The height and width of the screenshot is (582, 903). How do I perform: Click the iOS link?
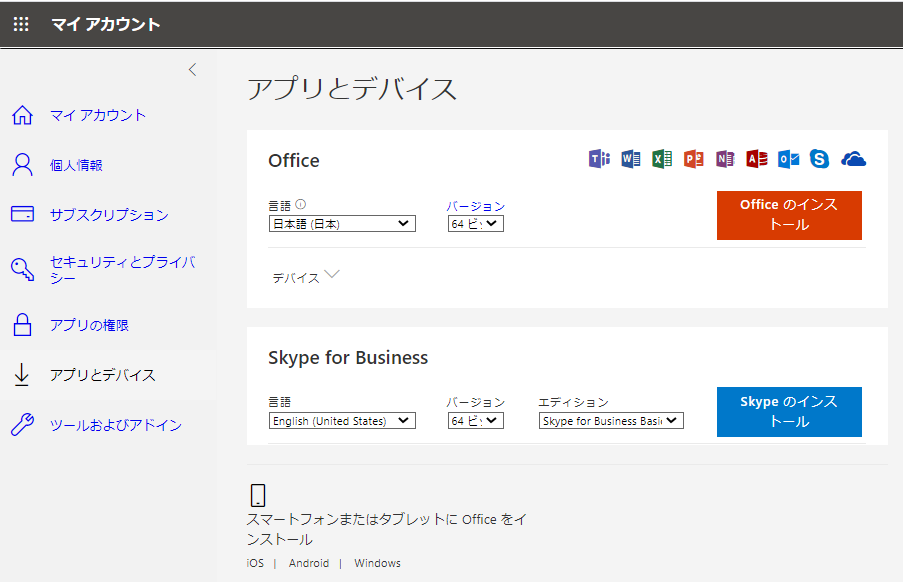(x=255, y=563)
